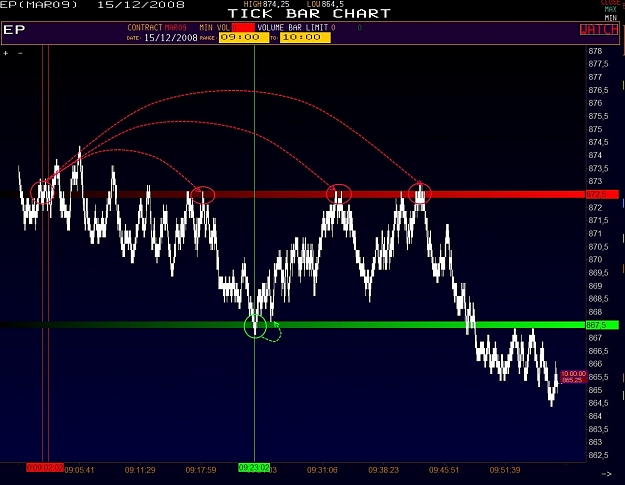Screen dimensions: 625x485
Task: Click the red MIN VOL field
Action: coord(243,27)
